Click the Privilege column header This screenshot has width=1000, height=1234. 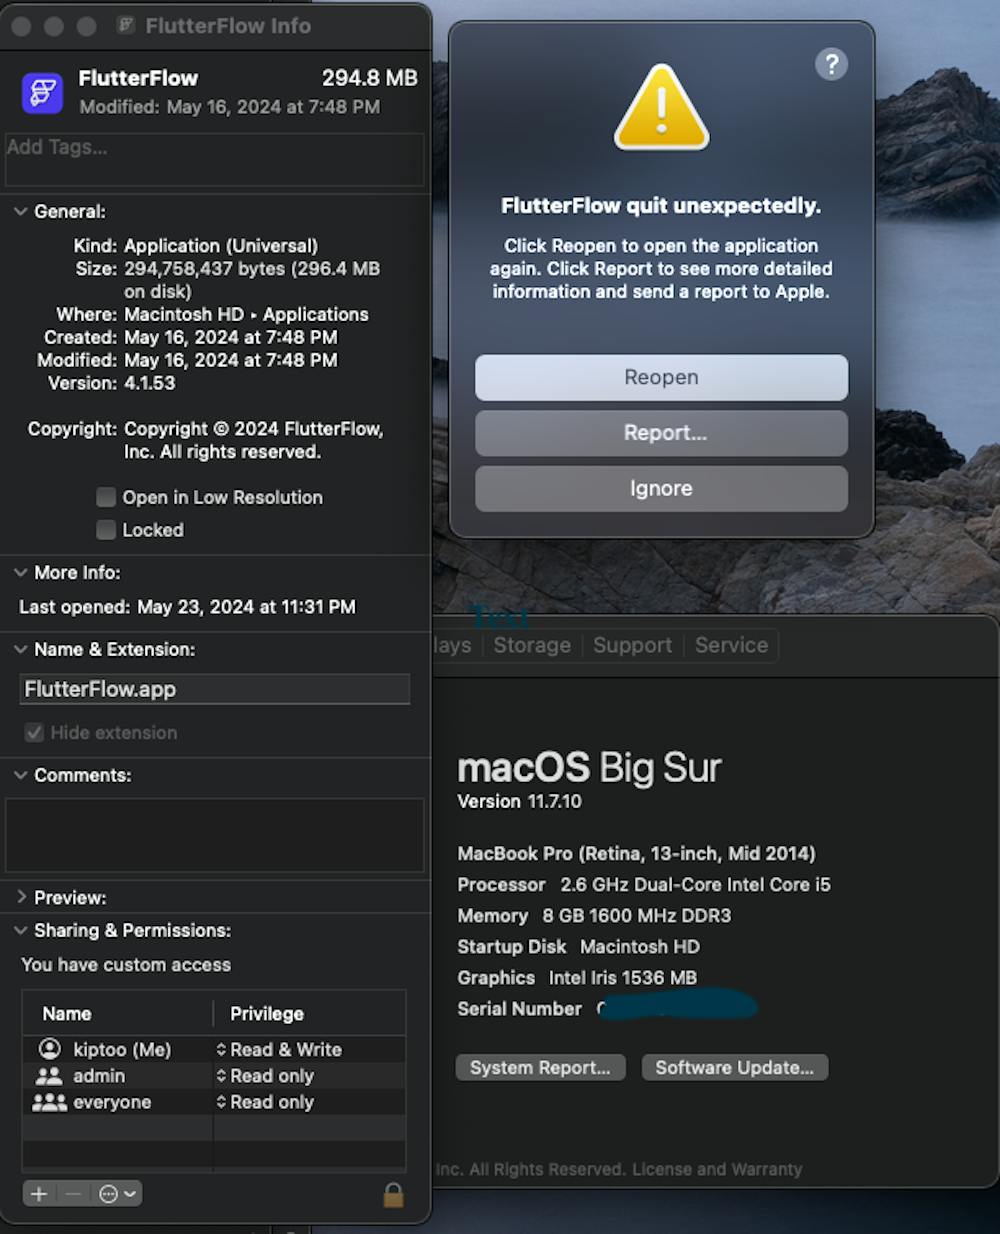tap(267, 1014)
